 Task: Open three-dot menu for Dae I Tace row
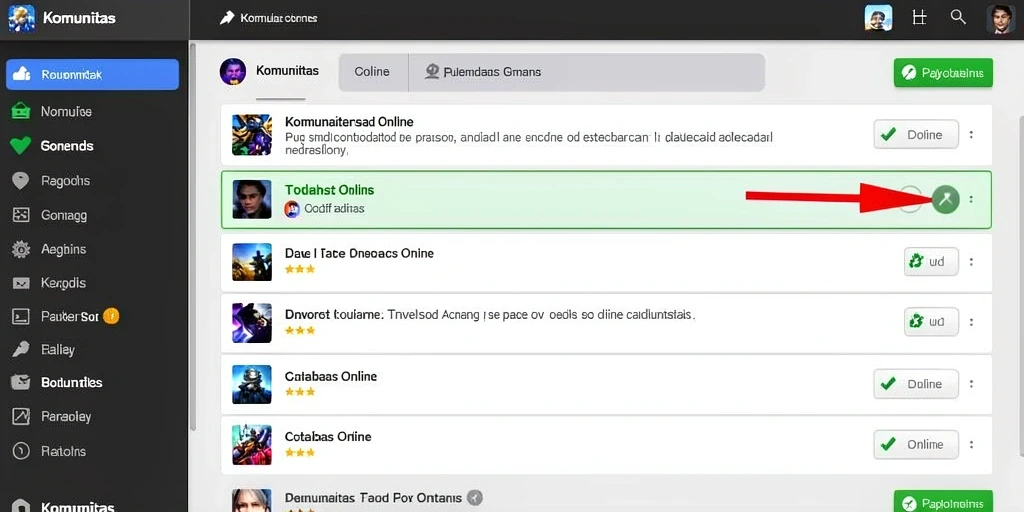[x=971, y=262]
